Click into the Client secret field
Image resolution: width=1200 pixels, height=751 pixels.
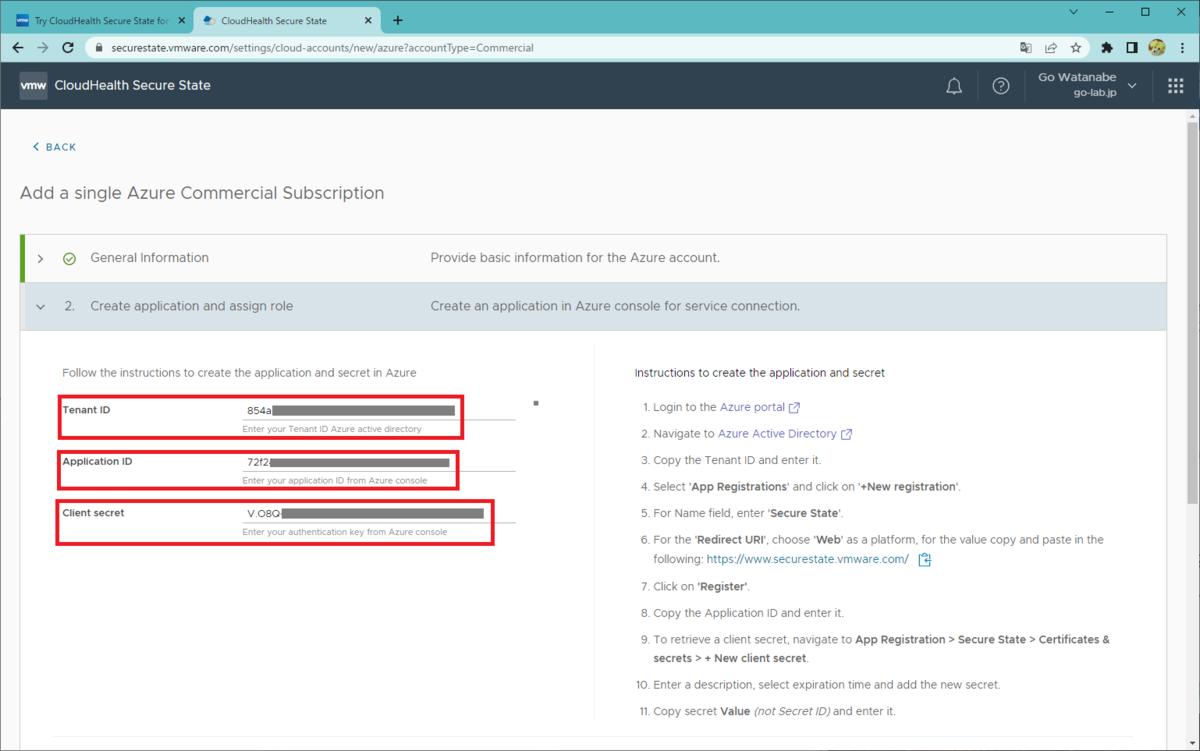click(378, 513)
